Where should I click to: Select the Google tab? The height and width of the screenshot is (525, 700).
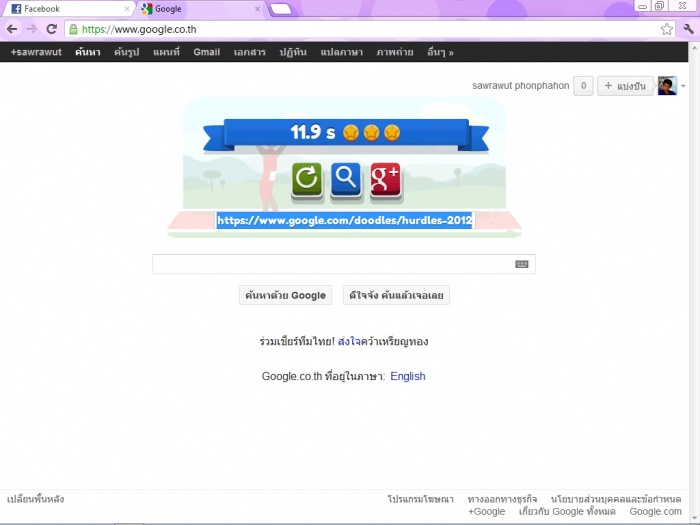click(200, 9)
